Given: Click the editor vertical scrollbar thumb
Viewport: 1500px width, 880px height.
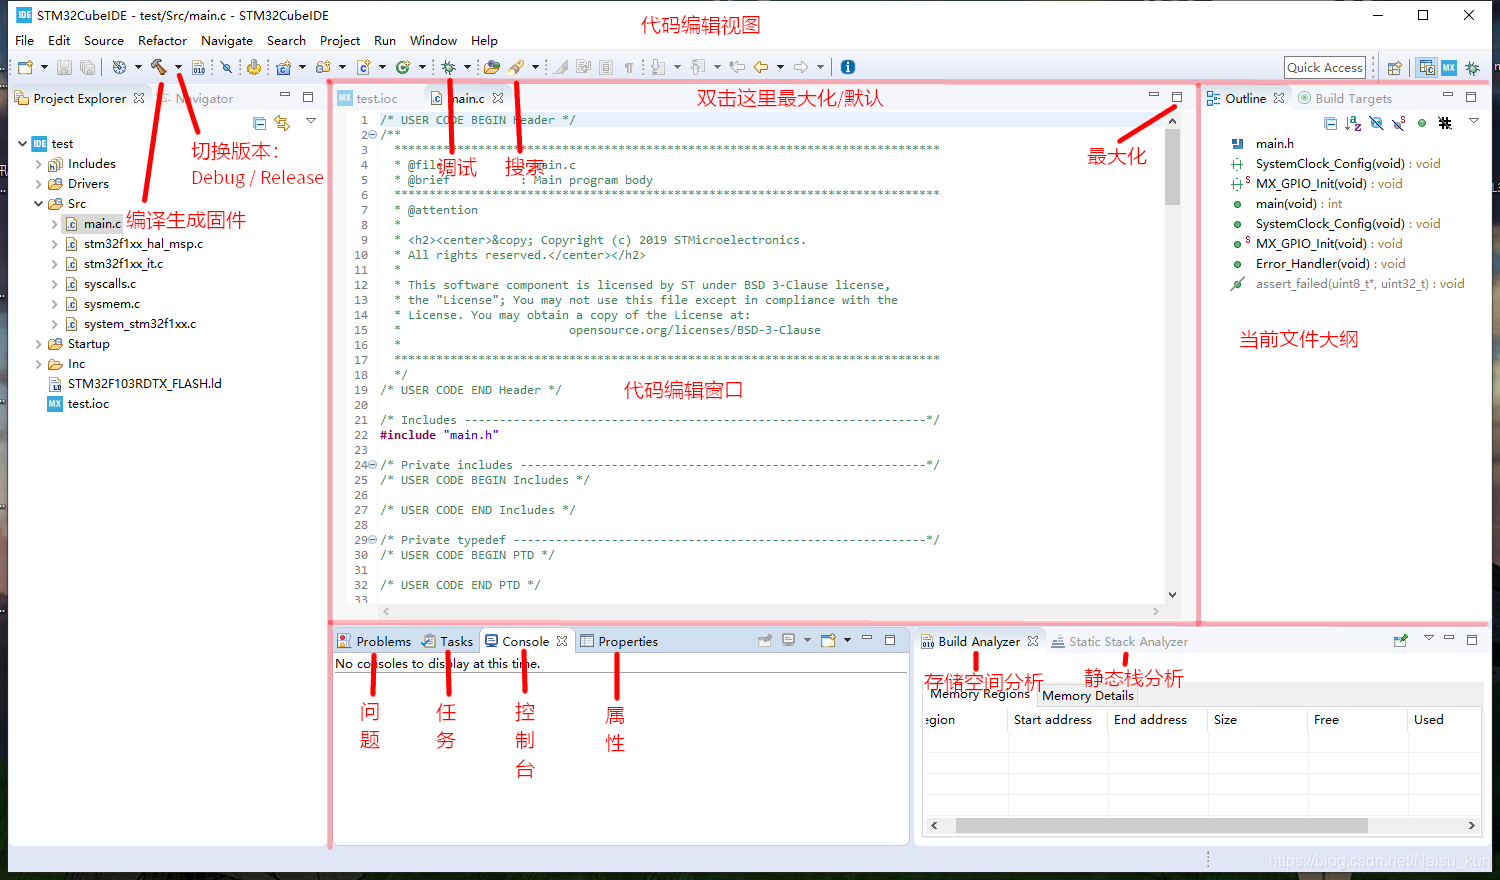Looking at the screenshot, I should click(x=1172, y=167).
